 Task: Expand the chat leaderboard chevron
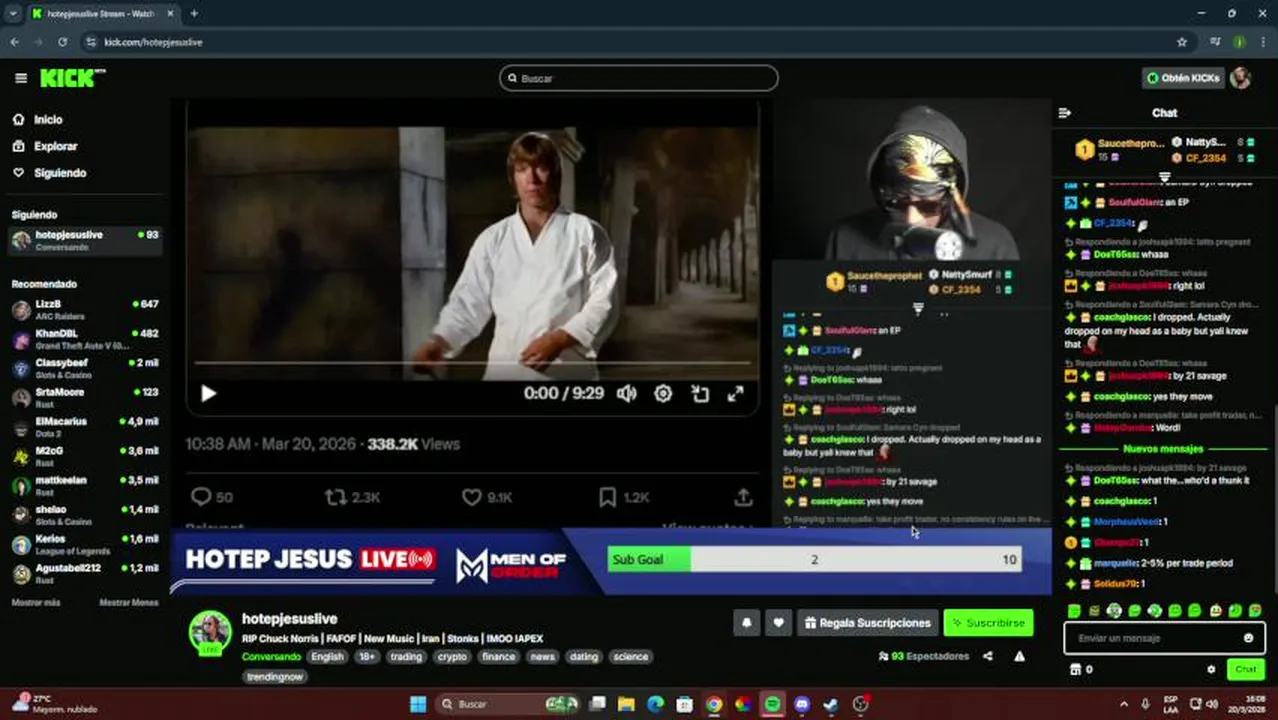[x=1164, y=177]
